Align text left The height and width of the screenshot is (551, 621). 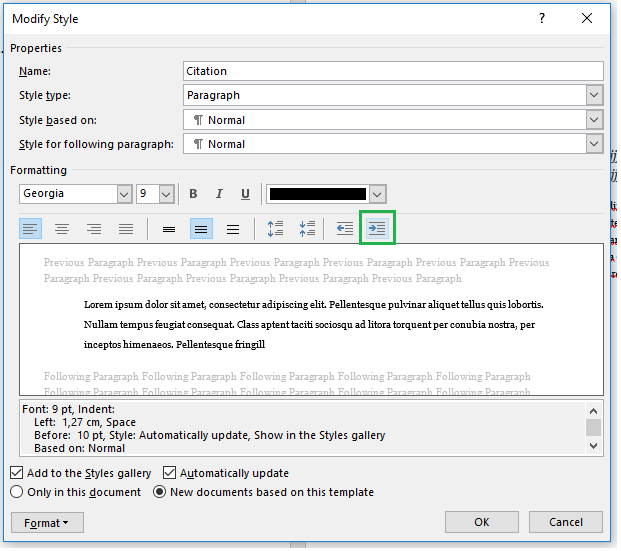(x=30, y=229)
